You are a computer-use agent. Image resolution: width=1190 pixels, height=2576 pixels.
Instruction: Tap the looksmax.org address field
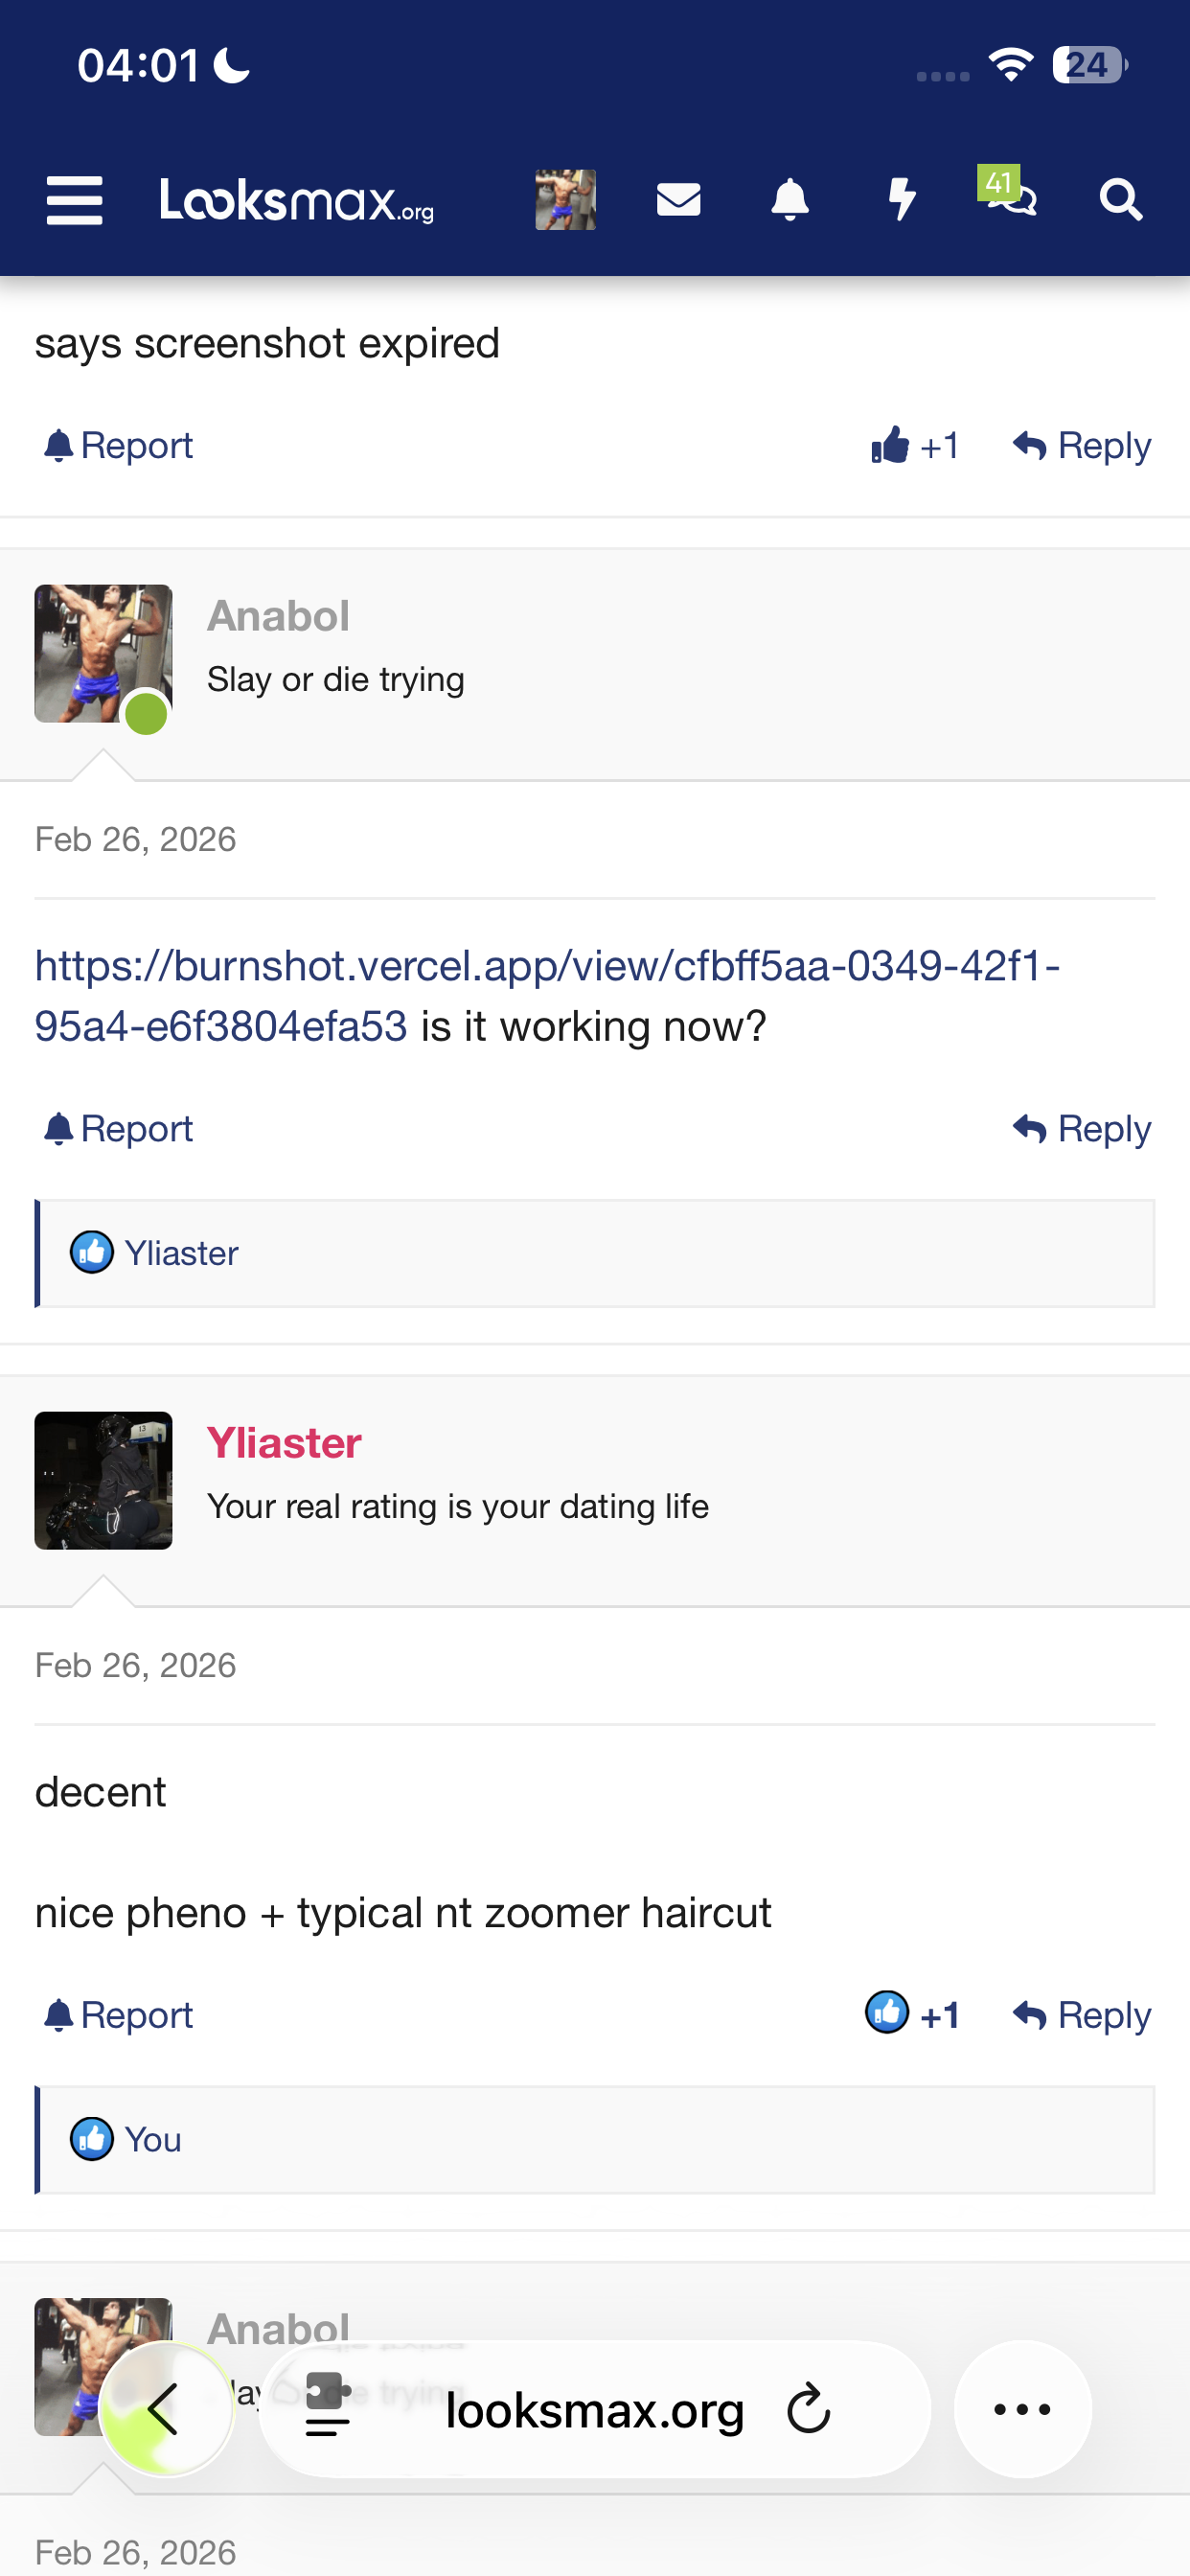click(594, 2411)
